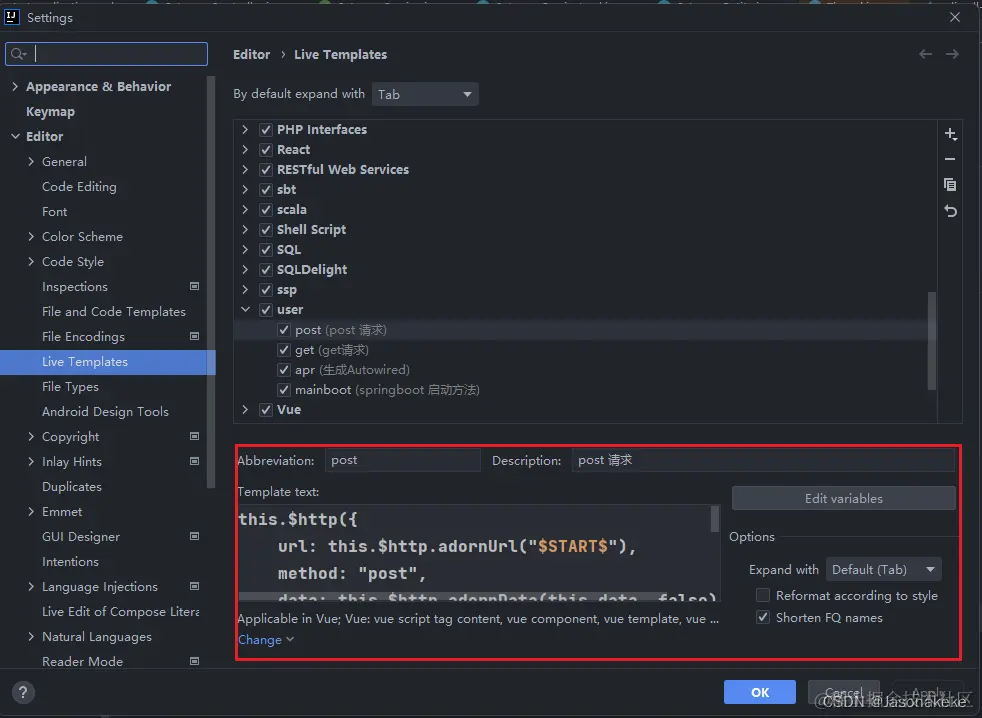This screenshot has width=982, height=718.
Task: Click the template list vertical scrollbar
Action: tap(932, 341)
